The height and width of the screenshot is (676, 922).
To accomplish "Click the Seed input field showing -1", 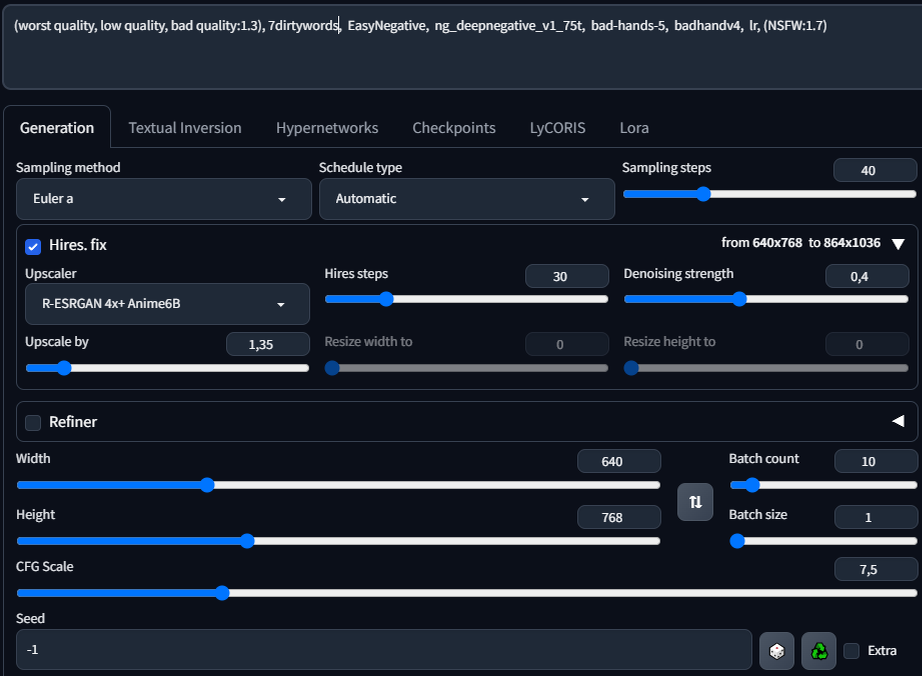I will tap(384, 650).
